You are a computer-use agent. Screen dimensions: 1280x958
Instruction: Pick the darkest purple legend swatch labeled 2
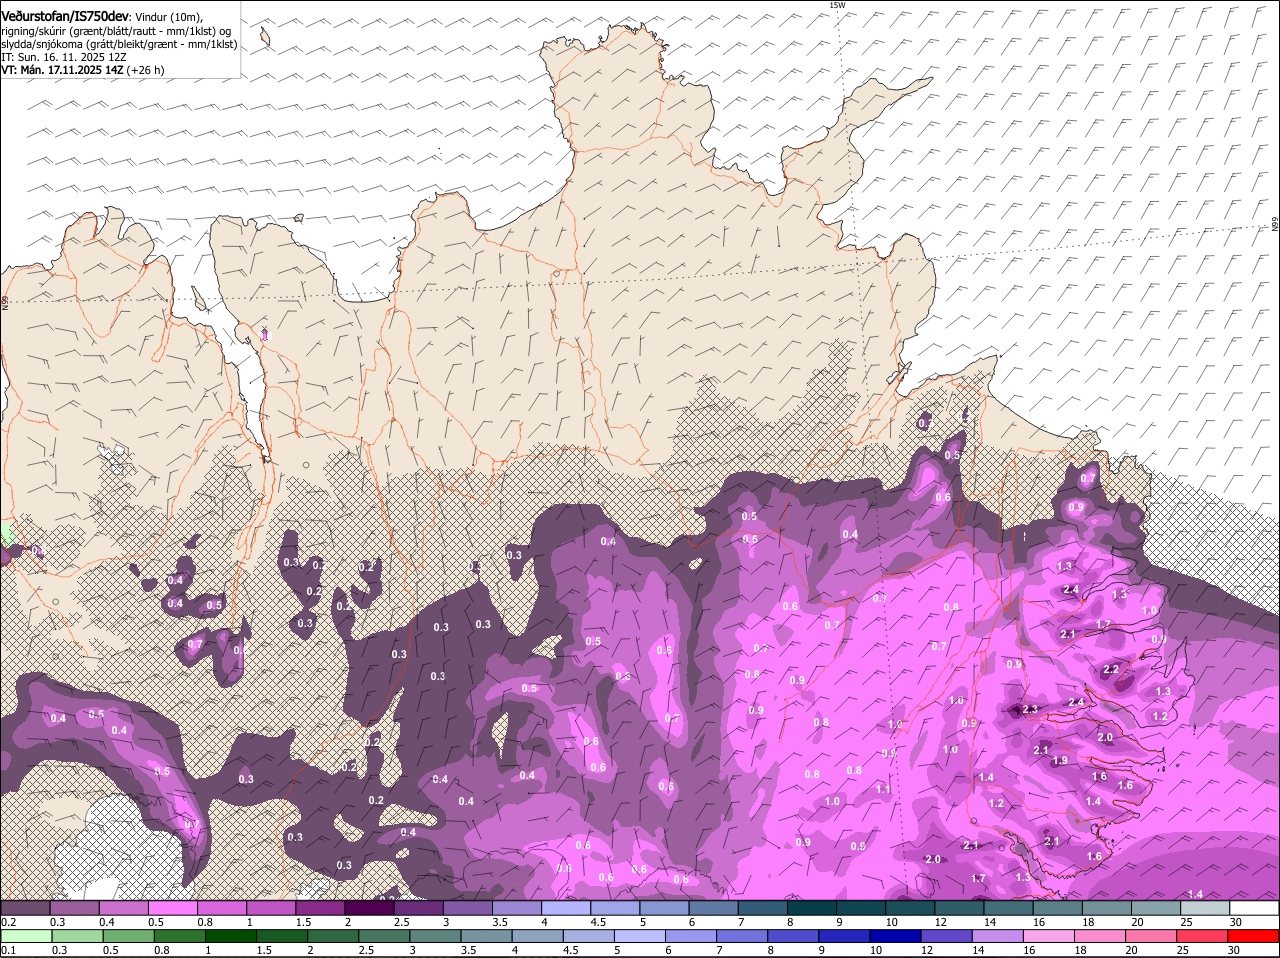coord(370,908)
